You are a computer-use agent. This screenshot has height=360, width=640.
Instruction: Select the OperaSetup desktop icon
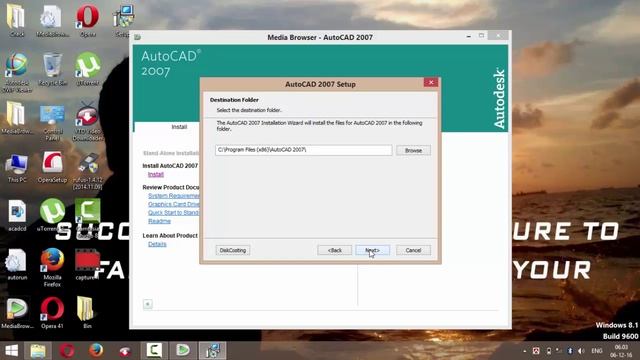[52, 167]
